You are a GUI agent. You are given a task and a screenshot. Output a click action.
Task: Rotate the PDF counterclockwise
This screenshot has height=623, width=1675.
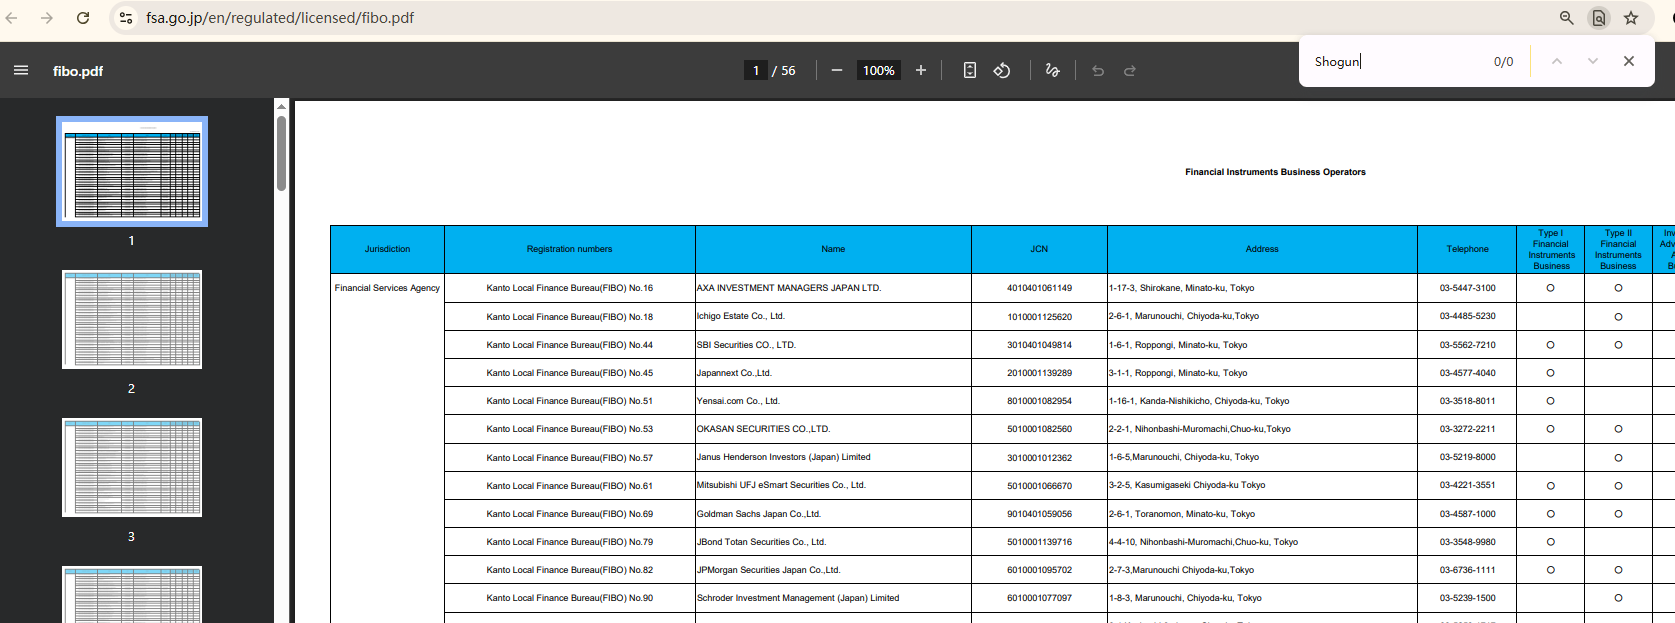click(x=1002, y=70)
